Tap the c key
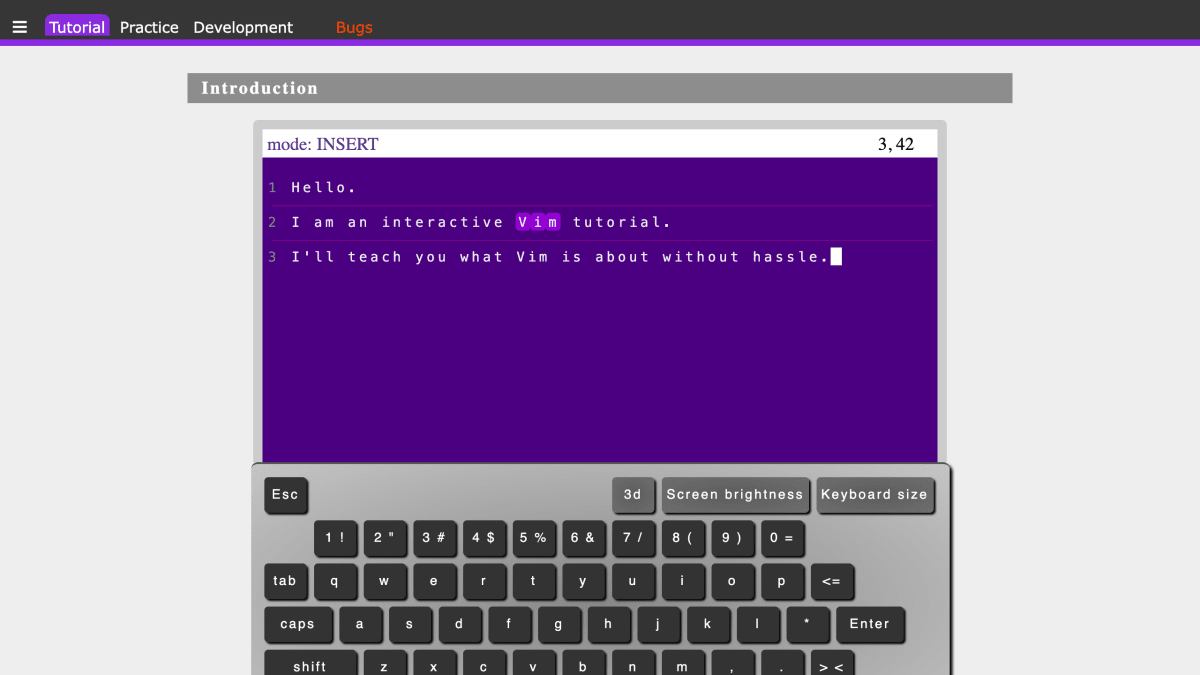 point(484,663)
